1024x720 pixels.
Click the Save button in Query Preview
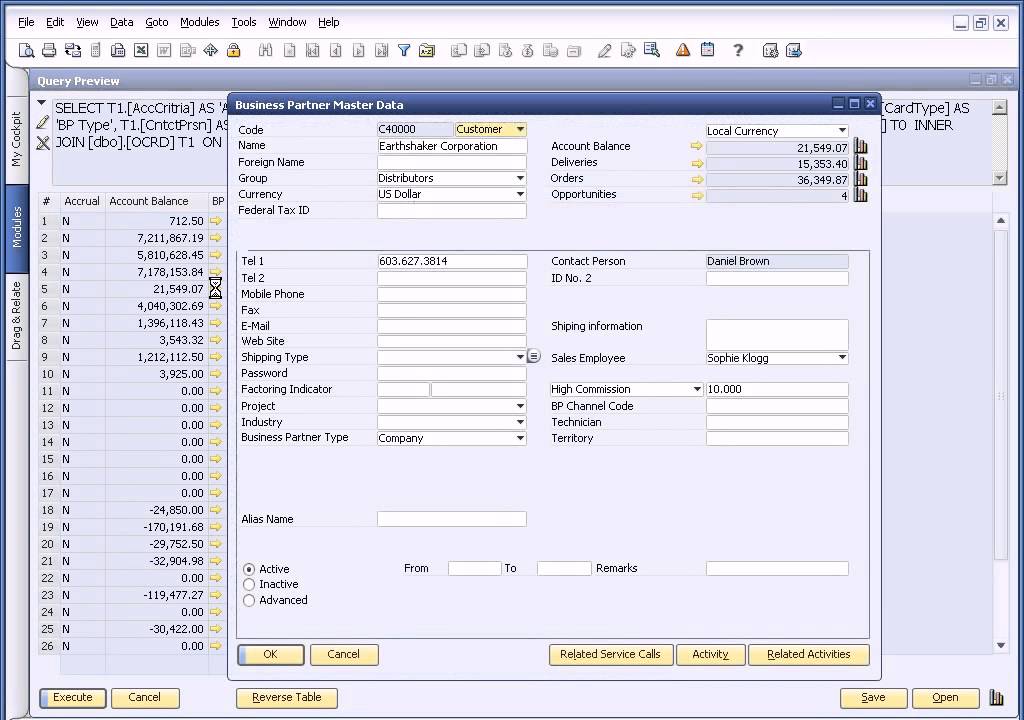873,698
